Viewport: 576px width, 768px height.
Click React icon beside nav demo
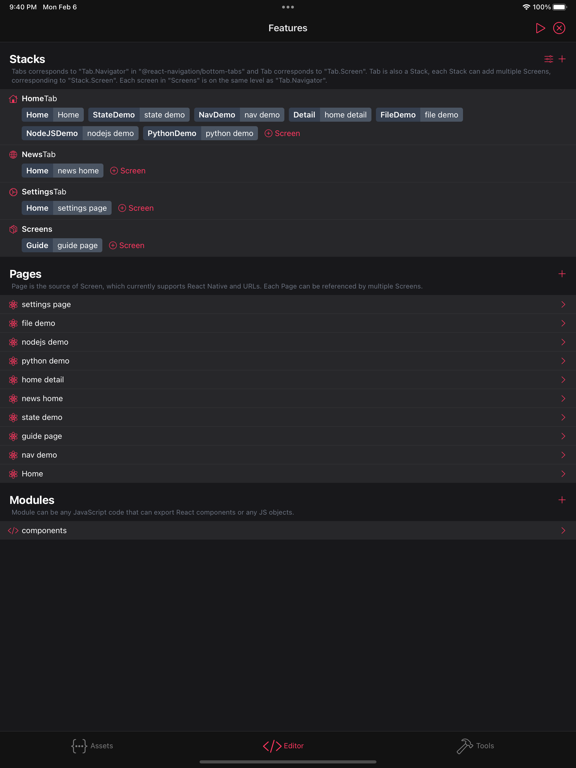click(x=13, y=455)
